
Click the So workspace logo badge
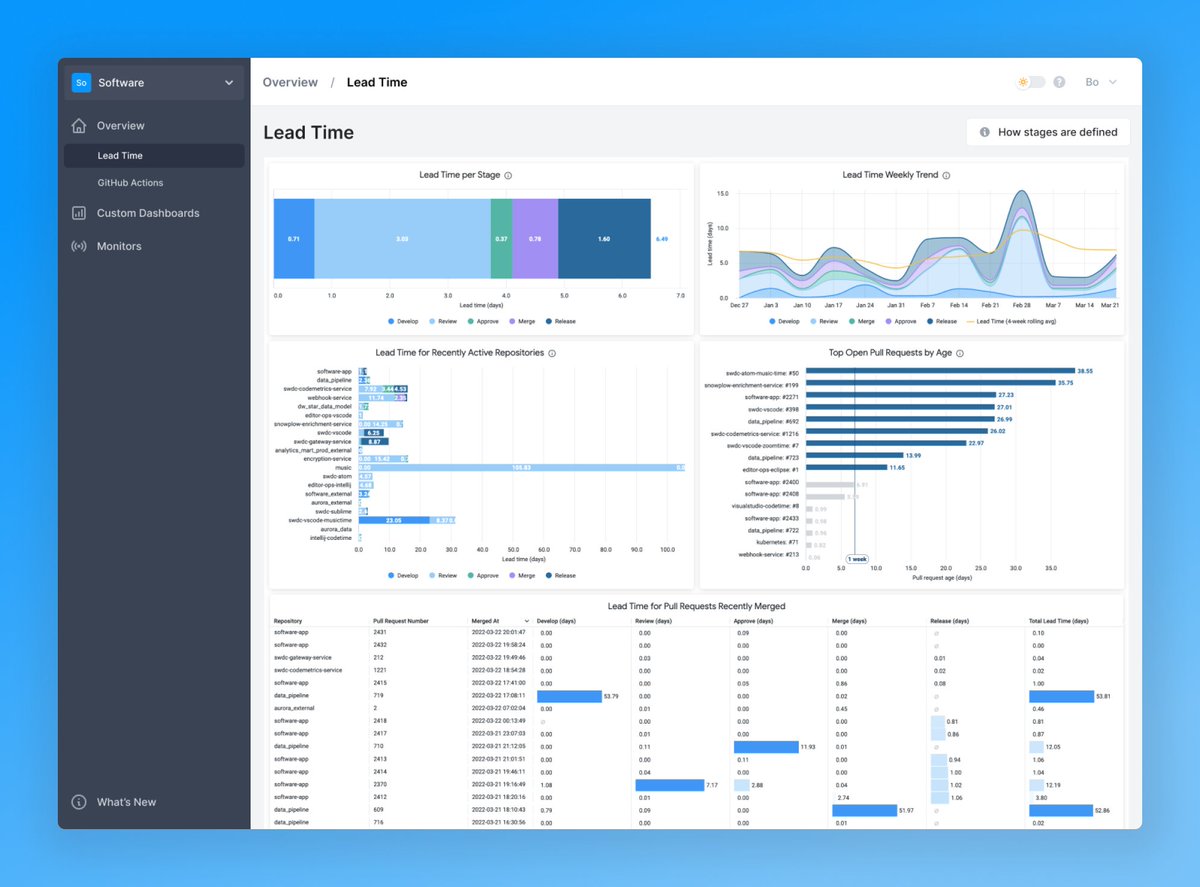(x=82, y=83)
